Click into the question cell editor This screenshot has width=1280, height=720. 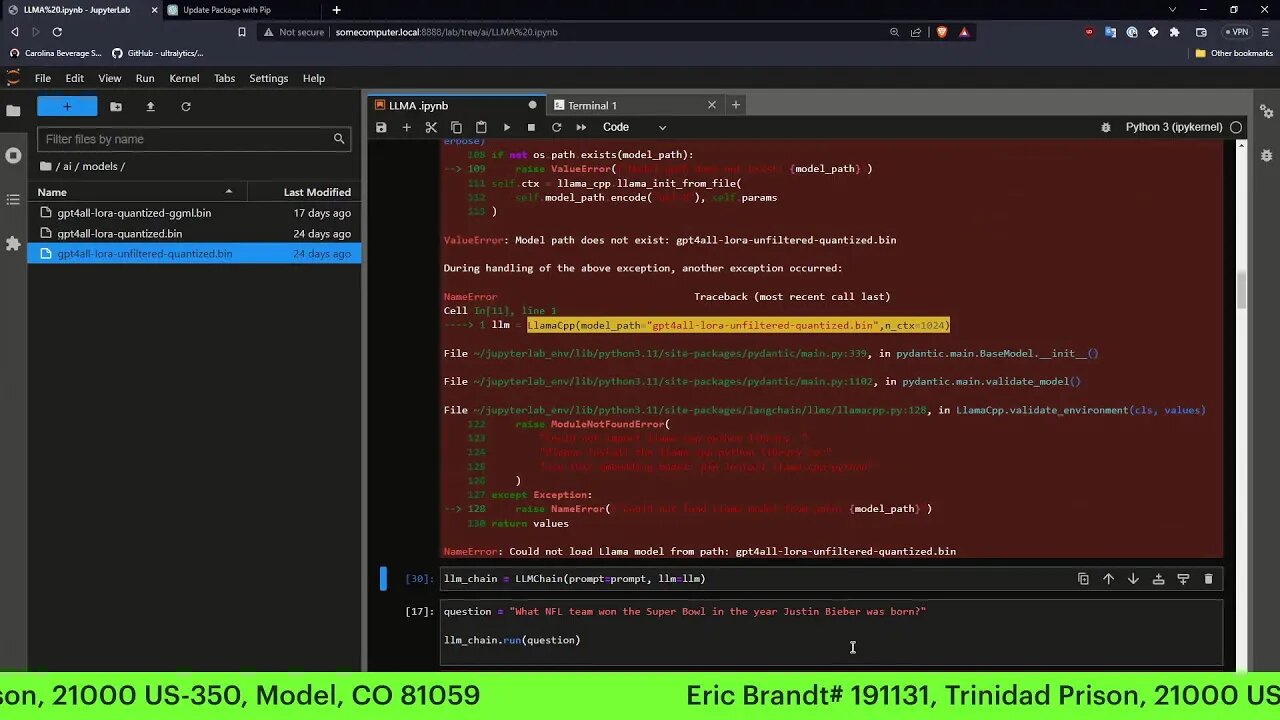click(x=831, y=632)
